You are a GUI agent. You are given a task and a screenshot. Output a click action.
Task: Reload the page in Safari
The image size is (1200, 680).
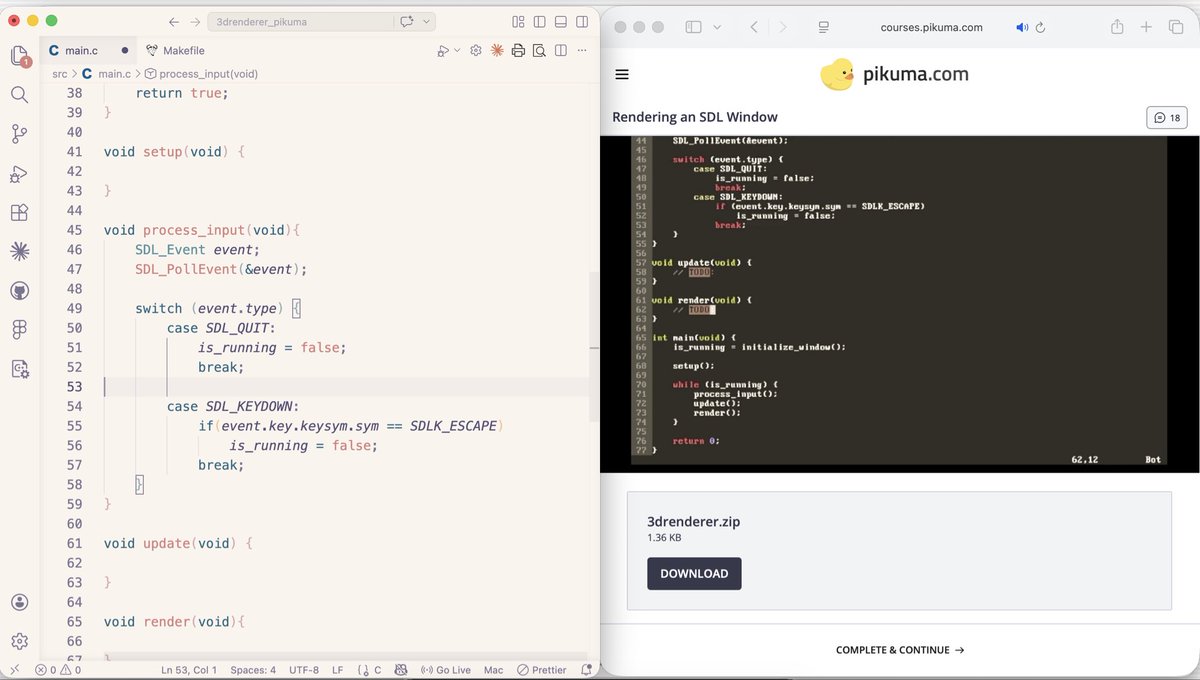1041,27
